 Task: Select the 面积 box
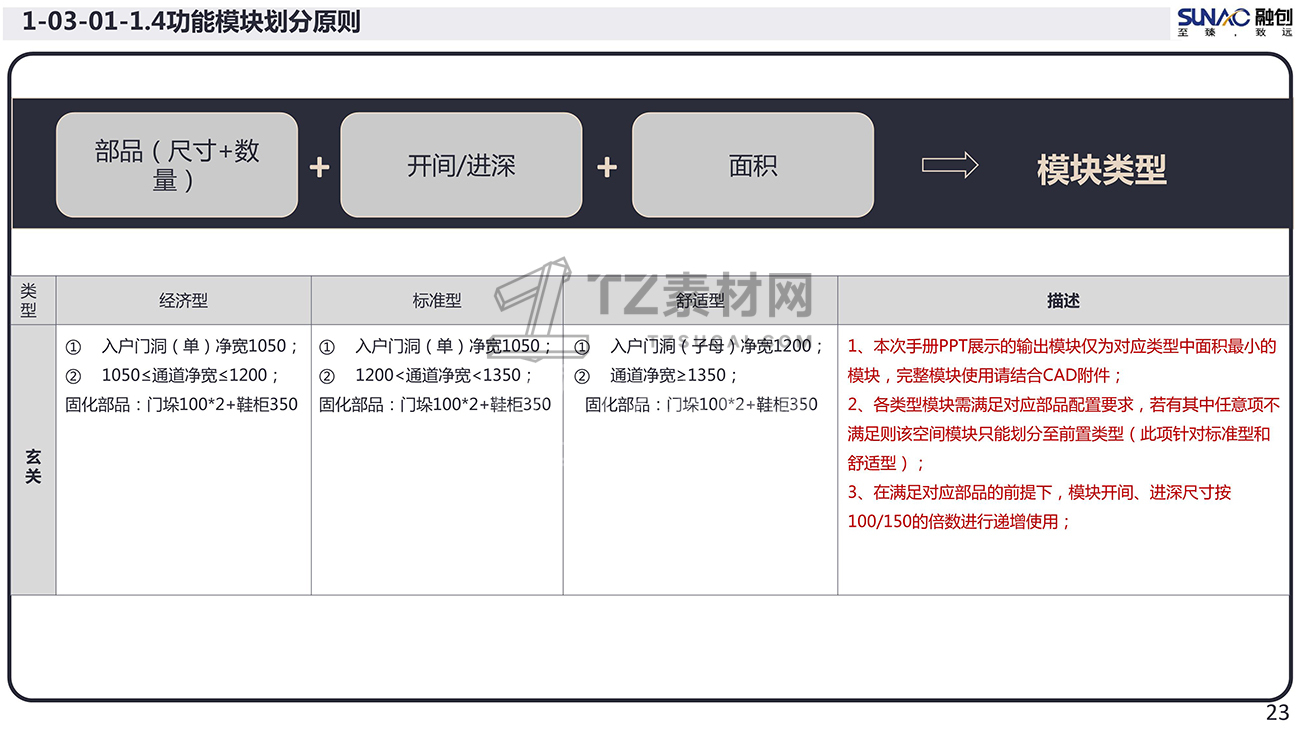tap(753, 165)
